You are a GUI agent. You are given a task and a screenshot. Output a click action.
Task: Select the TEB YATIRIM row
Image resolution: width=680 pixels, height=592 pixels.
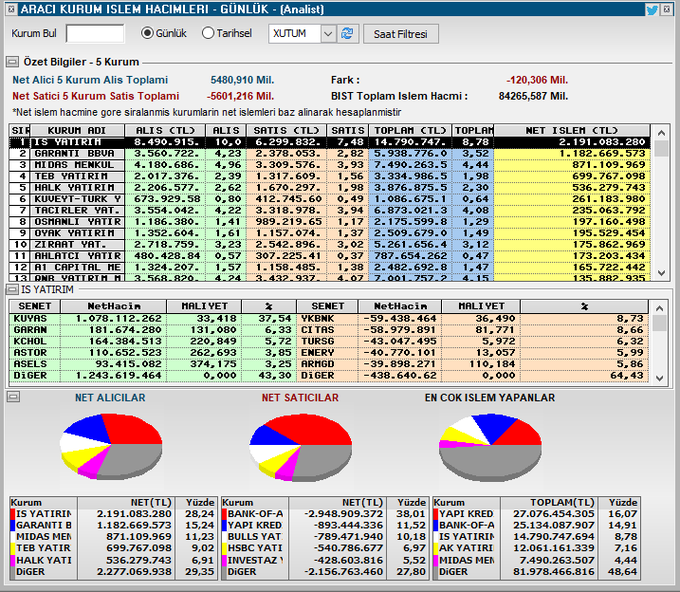[330, 176]
